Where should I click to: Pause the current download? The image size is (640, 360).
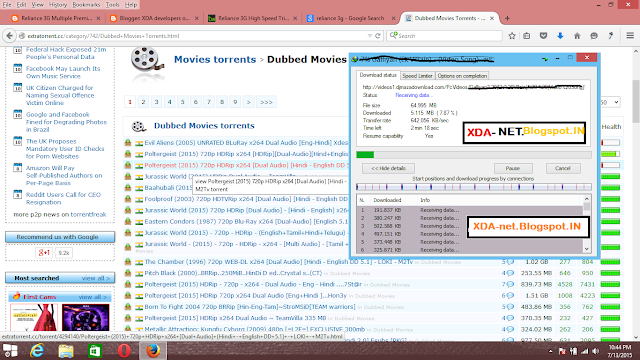pos(513,168)
